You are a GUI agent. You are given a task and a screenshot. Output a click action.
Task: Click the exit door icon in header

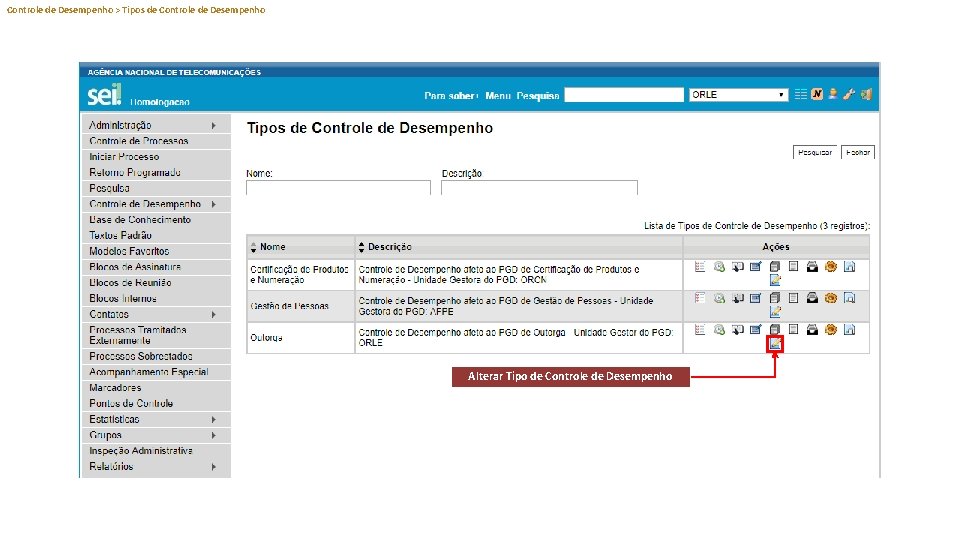tap(866, 94)
